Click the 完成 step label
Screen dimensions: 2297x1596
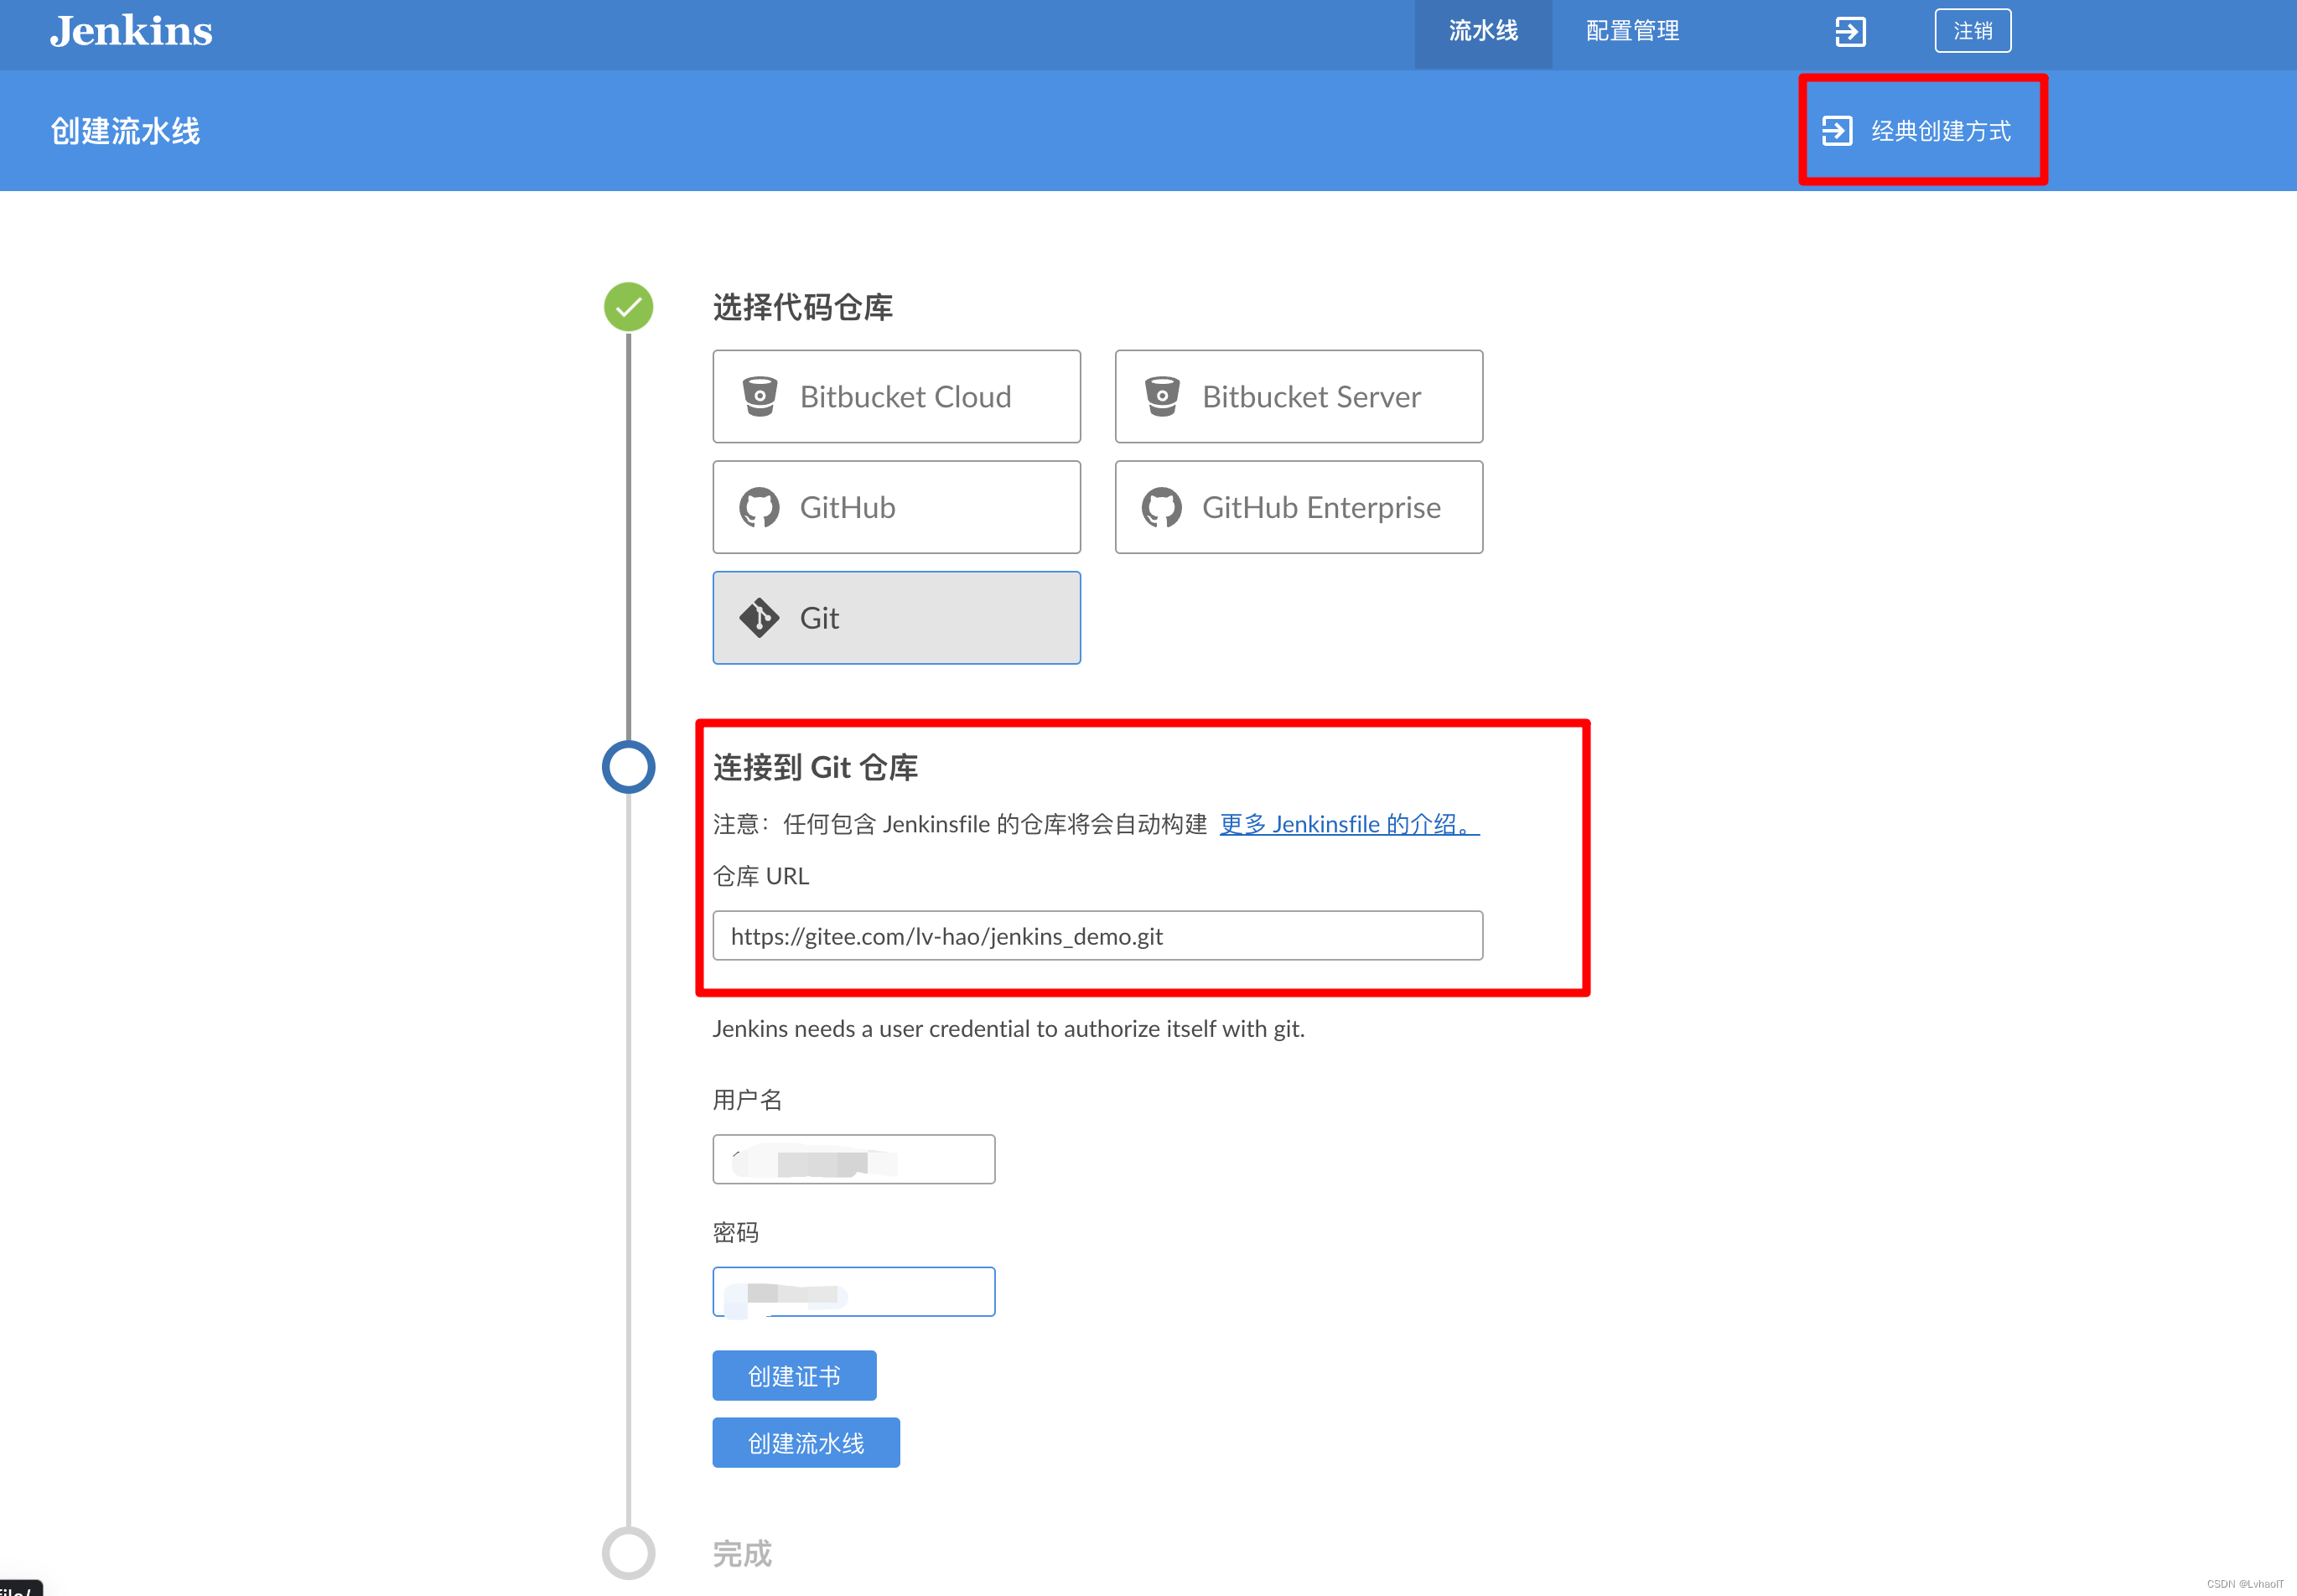[x=742, y=1553]
